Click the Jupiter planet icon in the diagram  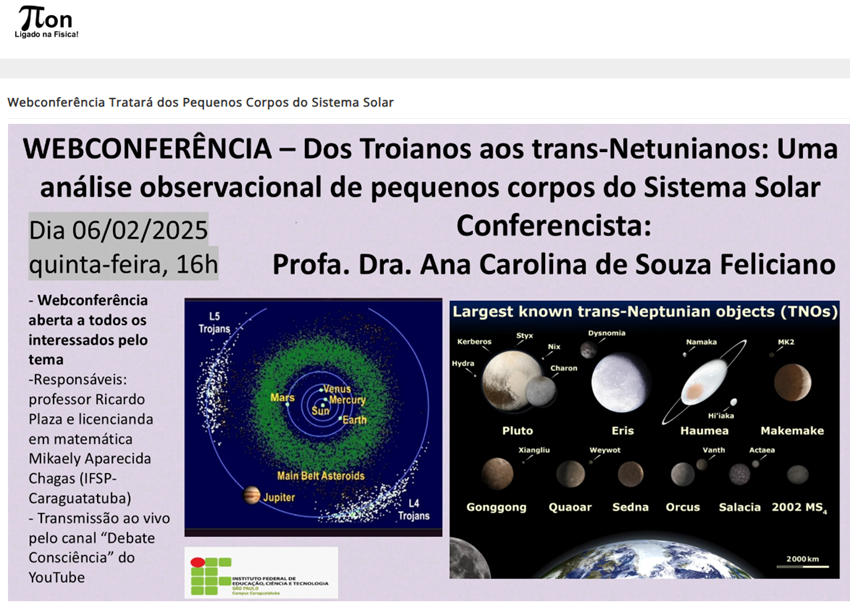(252, 495)
